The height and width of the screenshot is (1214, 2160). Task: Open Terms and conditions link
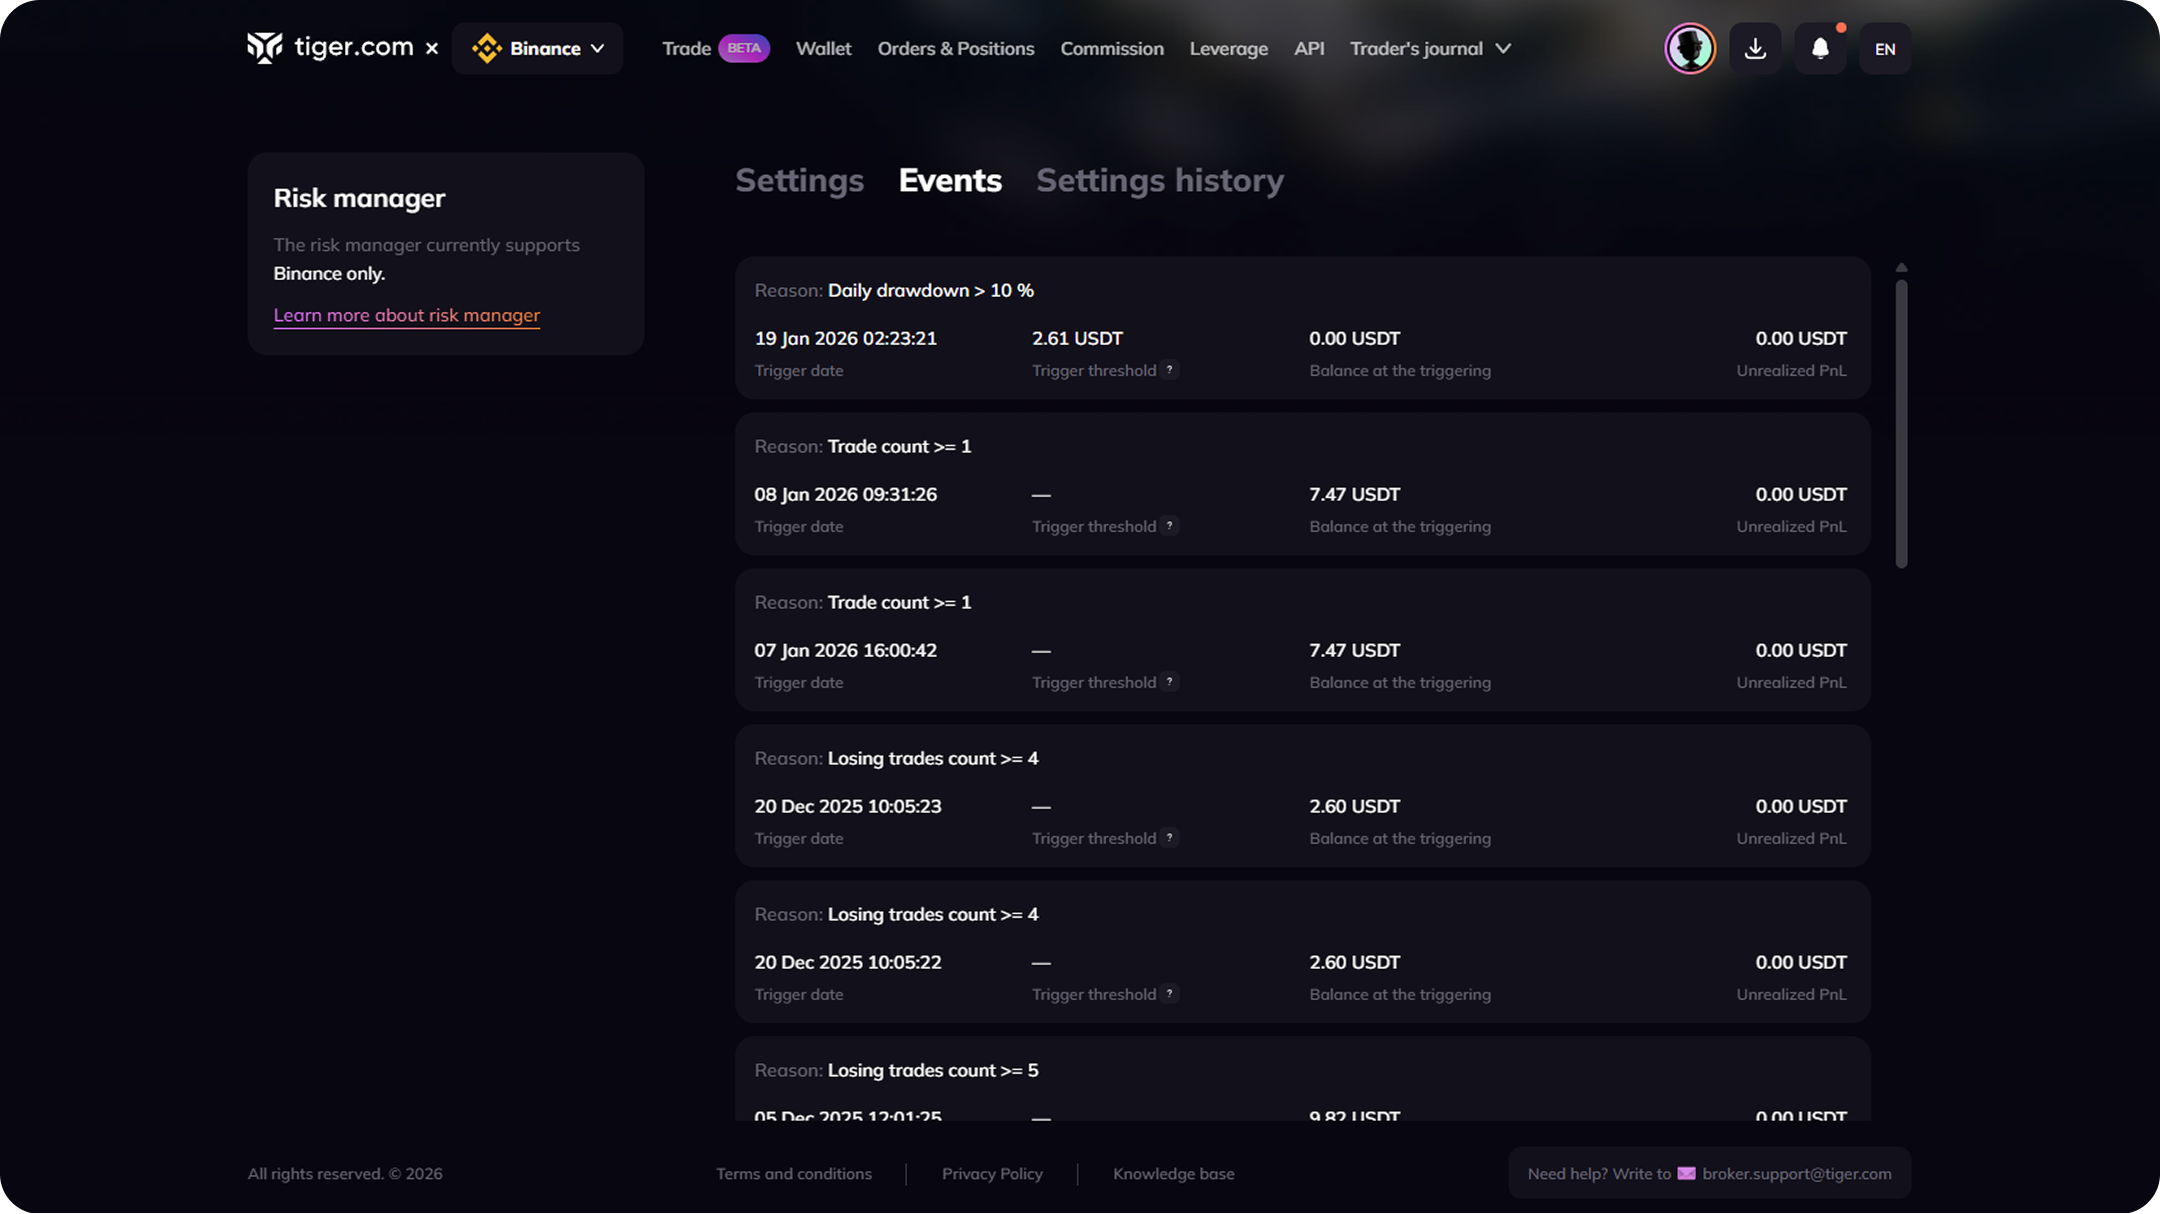[x=793, y=1173]
